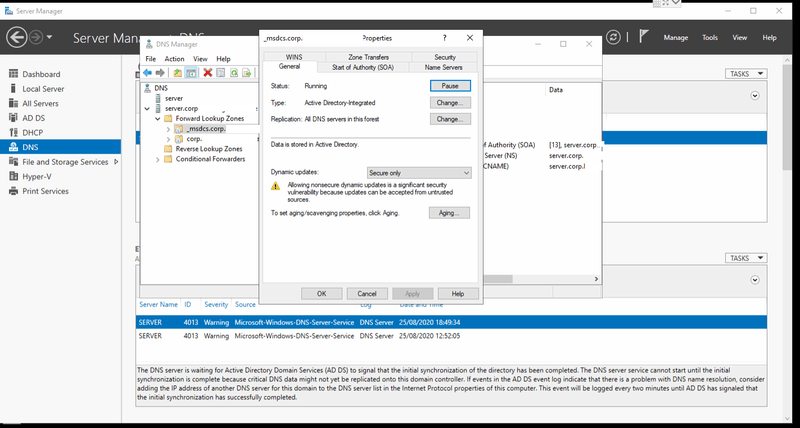The image size is (800, 428).
Task: Click the Aging... button
Action: [449, 213]
